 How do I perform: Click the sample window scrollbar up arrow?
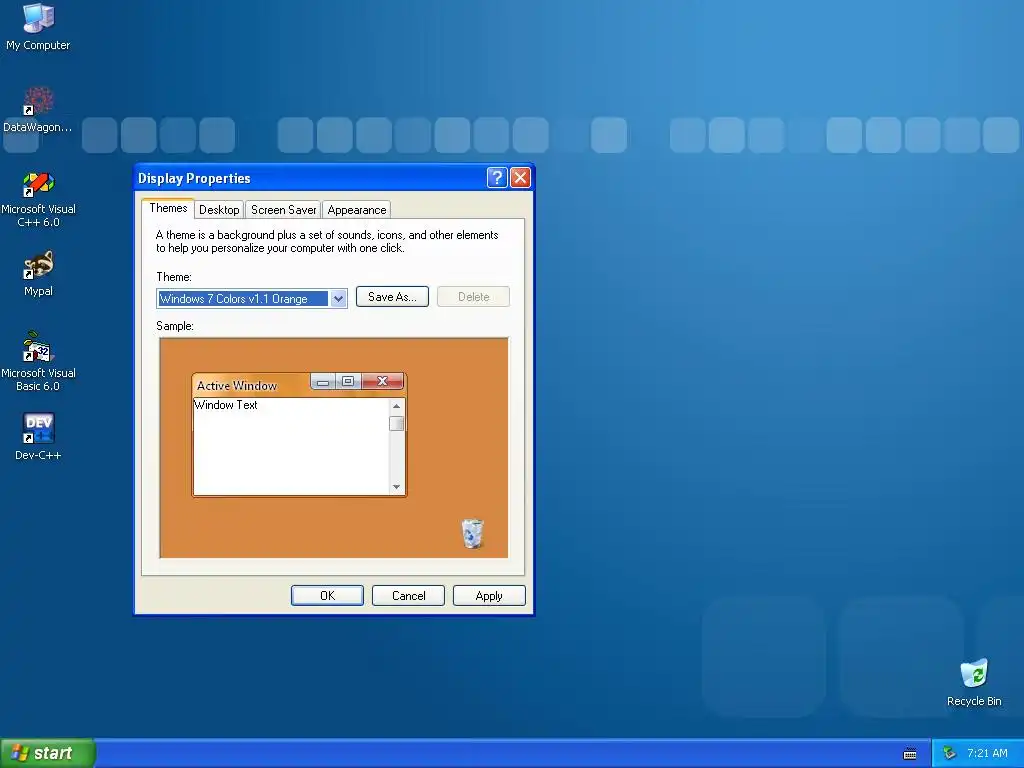(x=396, y=406)
